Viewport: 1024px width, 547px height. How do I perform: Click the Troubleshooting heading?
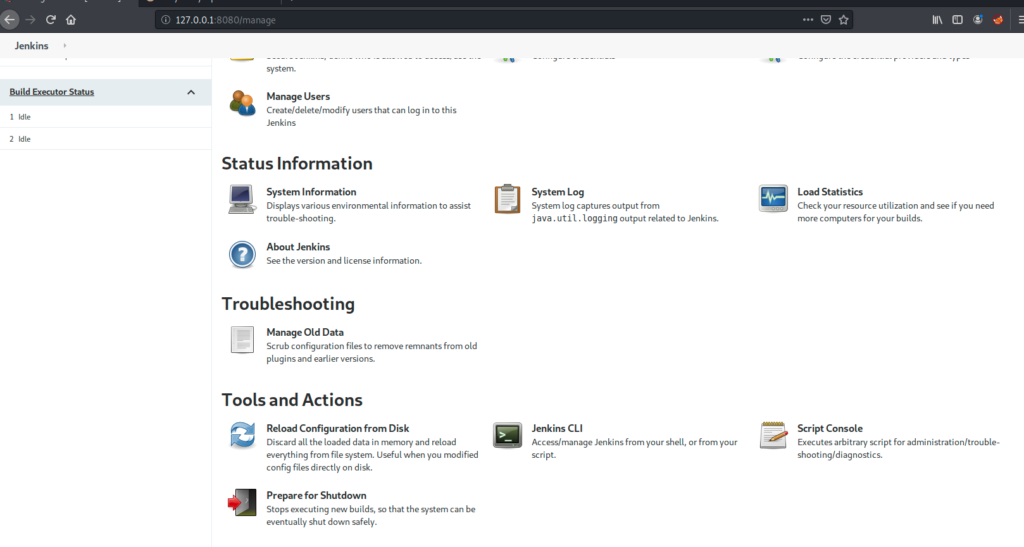pyautogui.click(x=288, y=304)
